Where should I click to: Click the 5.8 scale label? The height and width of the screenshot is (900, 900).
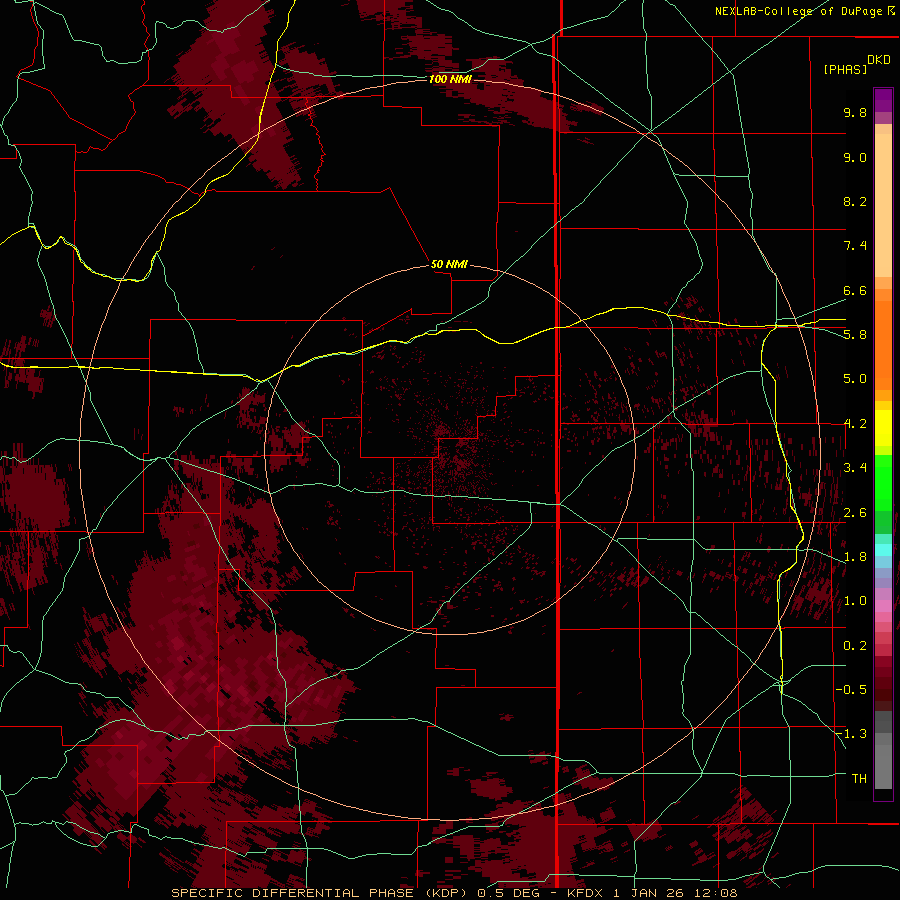click(855, 335)
